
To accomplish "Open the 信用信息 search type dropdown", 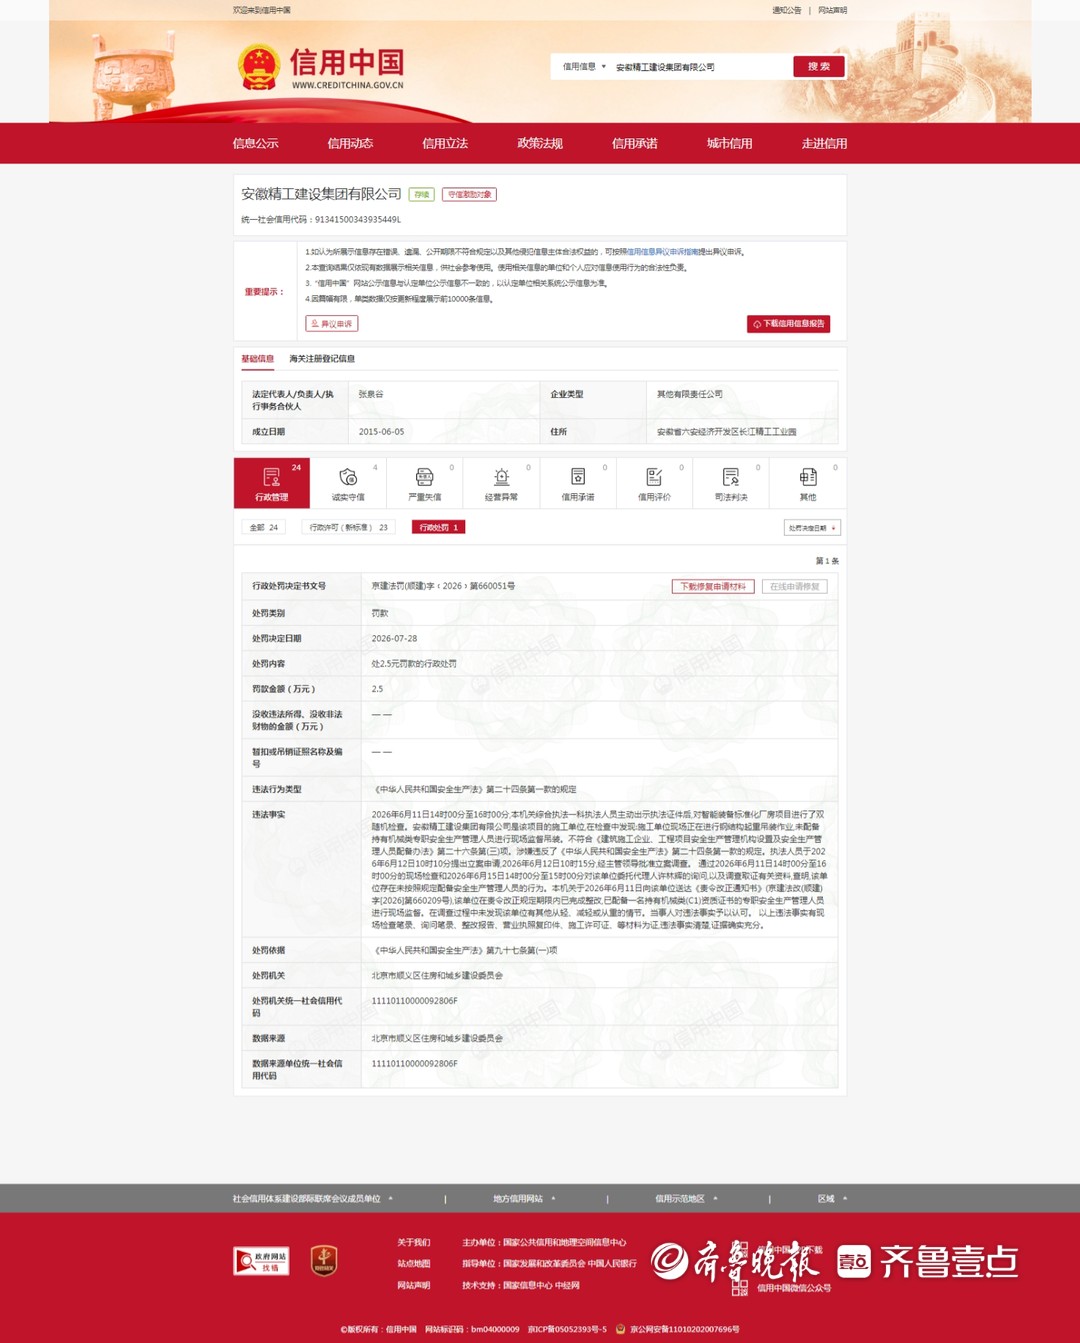I will [x=584, y=67].
